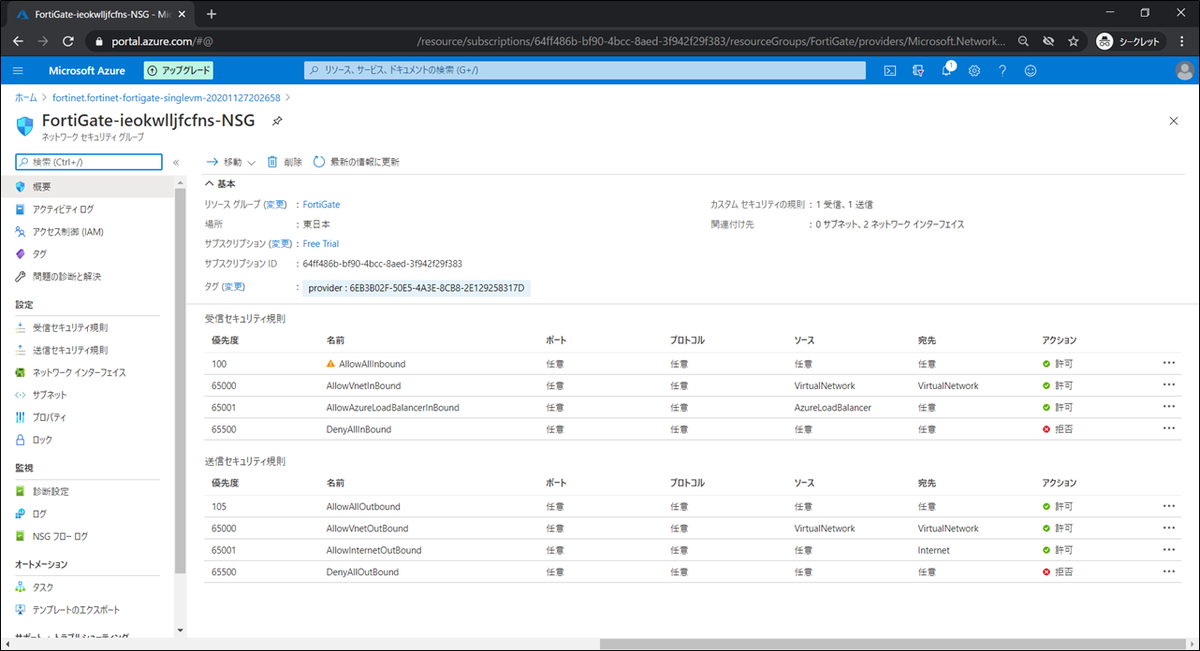Open the feedback smiley icon
This screenshot has height=651, width=1200.
coord(1030,70)
